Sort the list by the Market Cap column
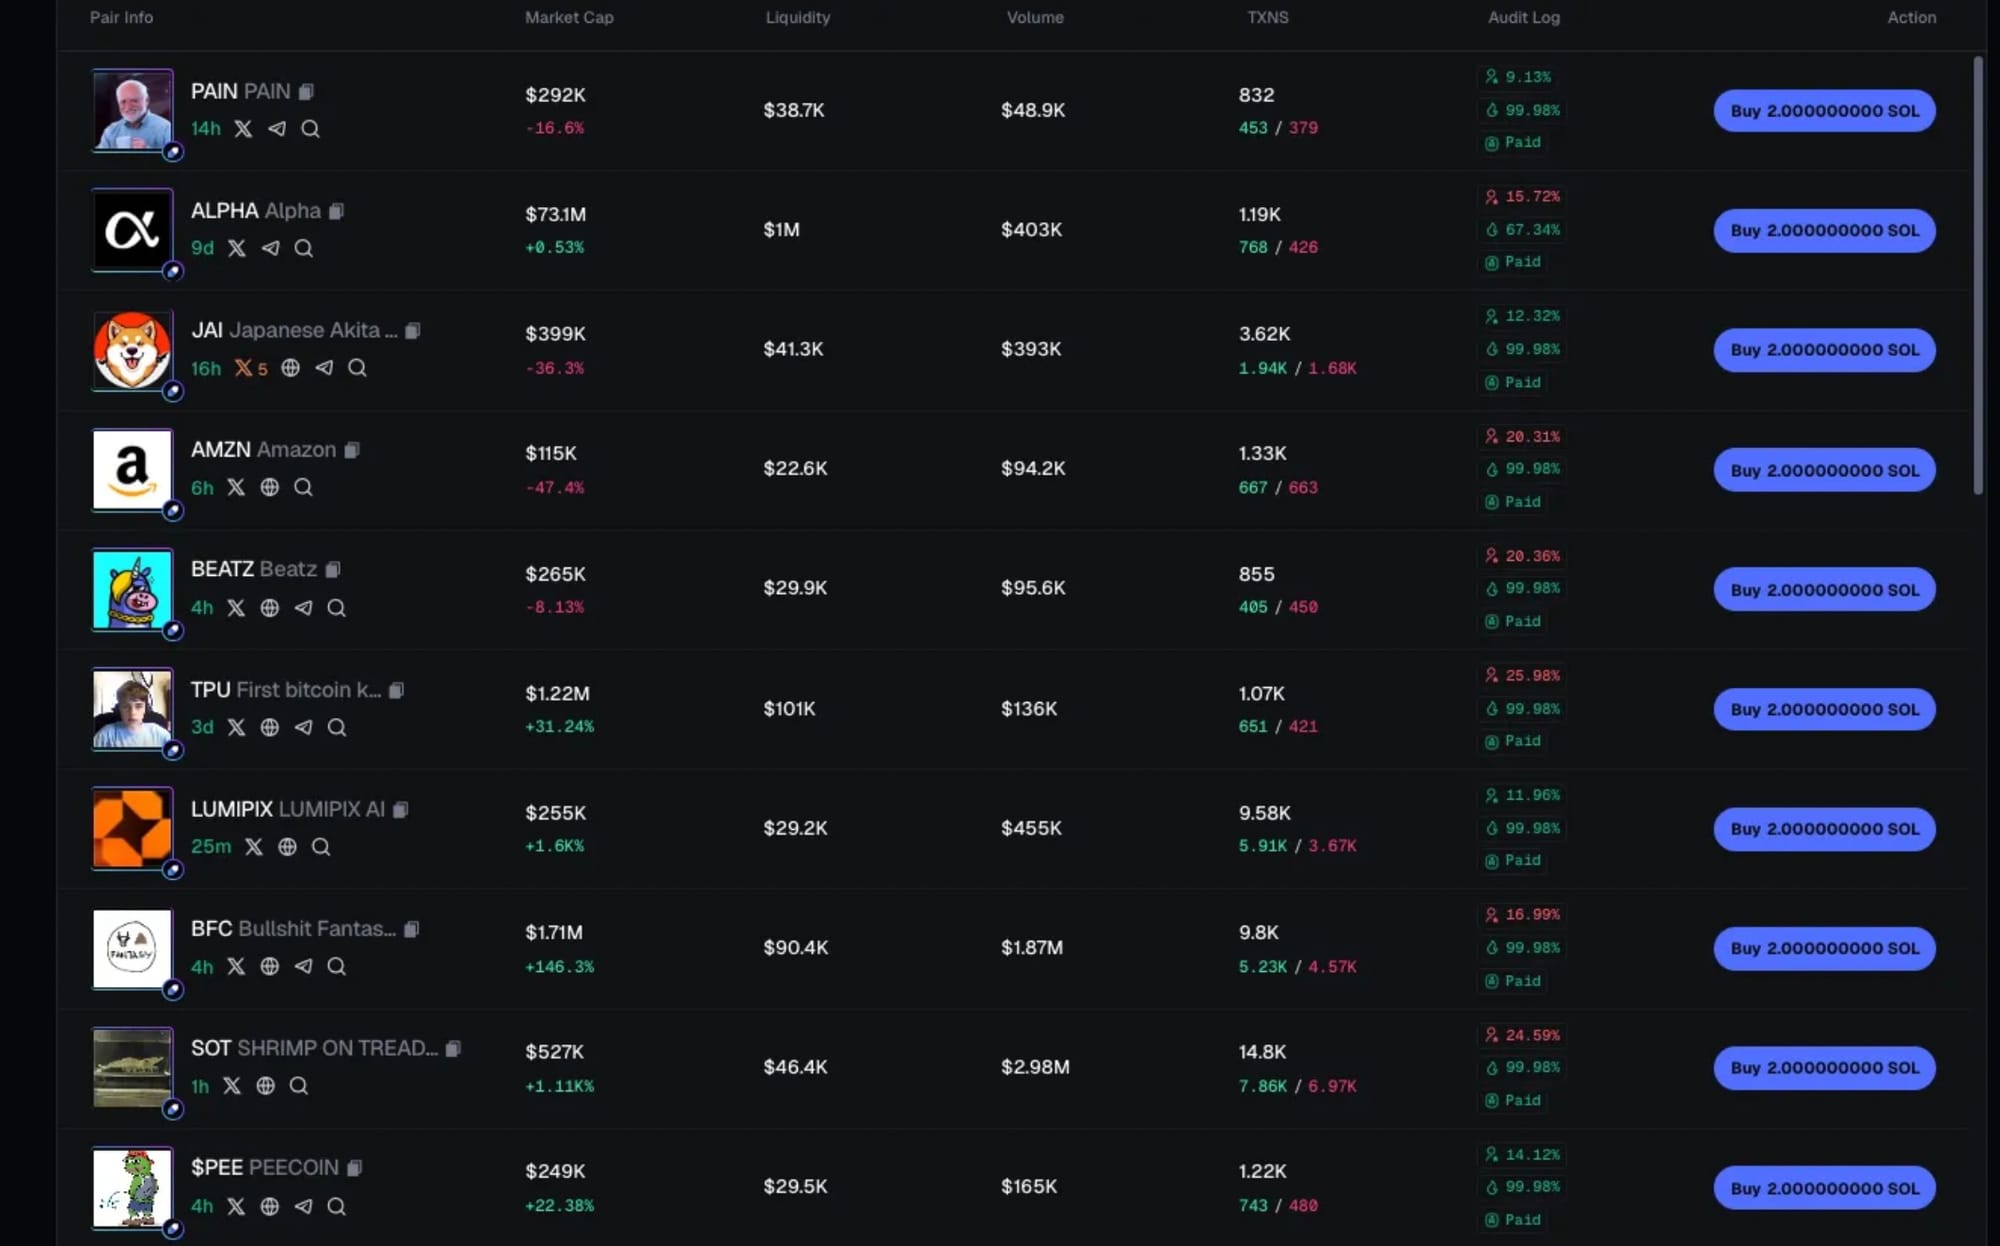Viewport: 2000px width, 1246px height. tap(569, 17)
